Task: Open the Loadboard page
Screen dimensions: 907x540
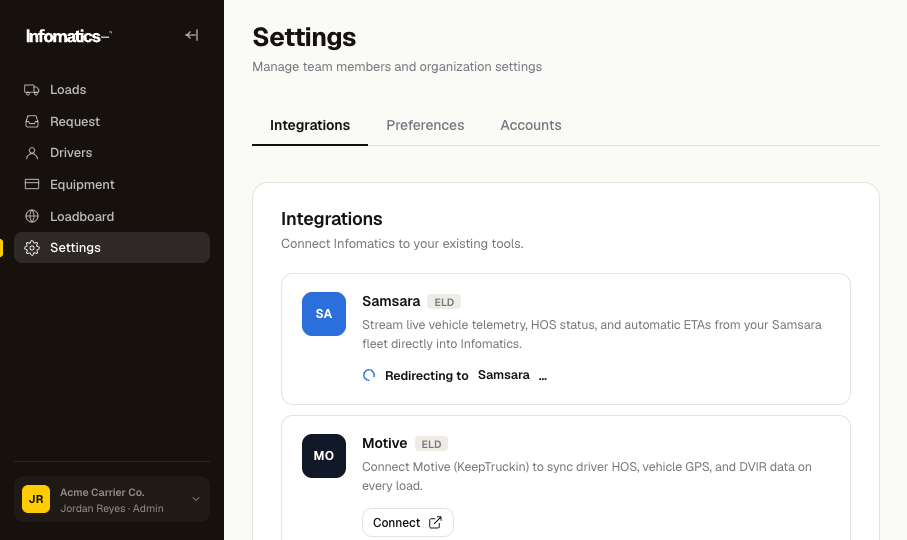Action: [x=112, y=216]
